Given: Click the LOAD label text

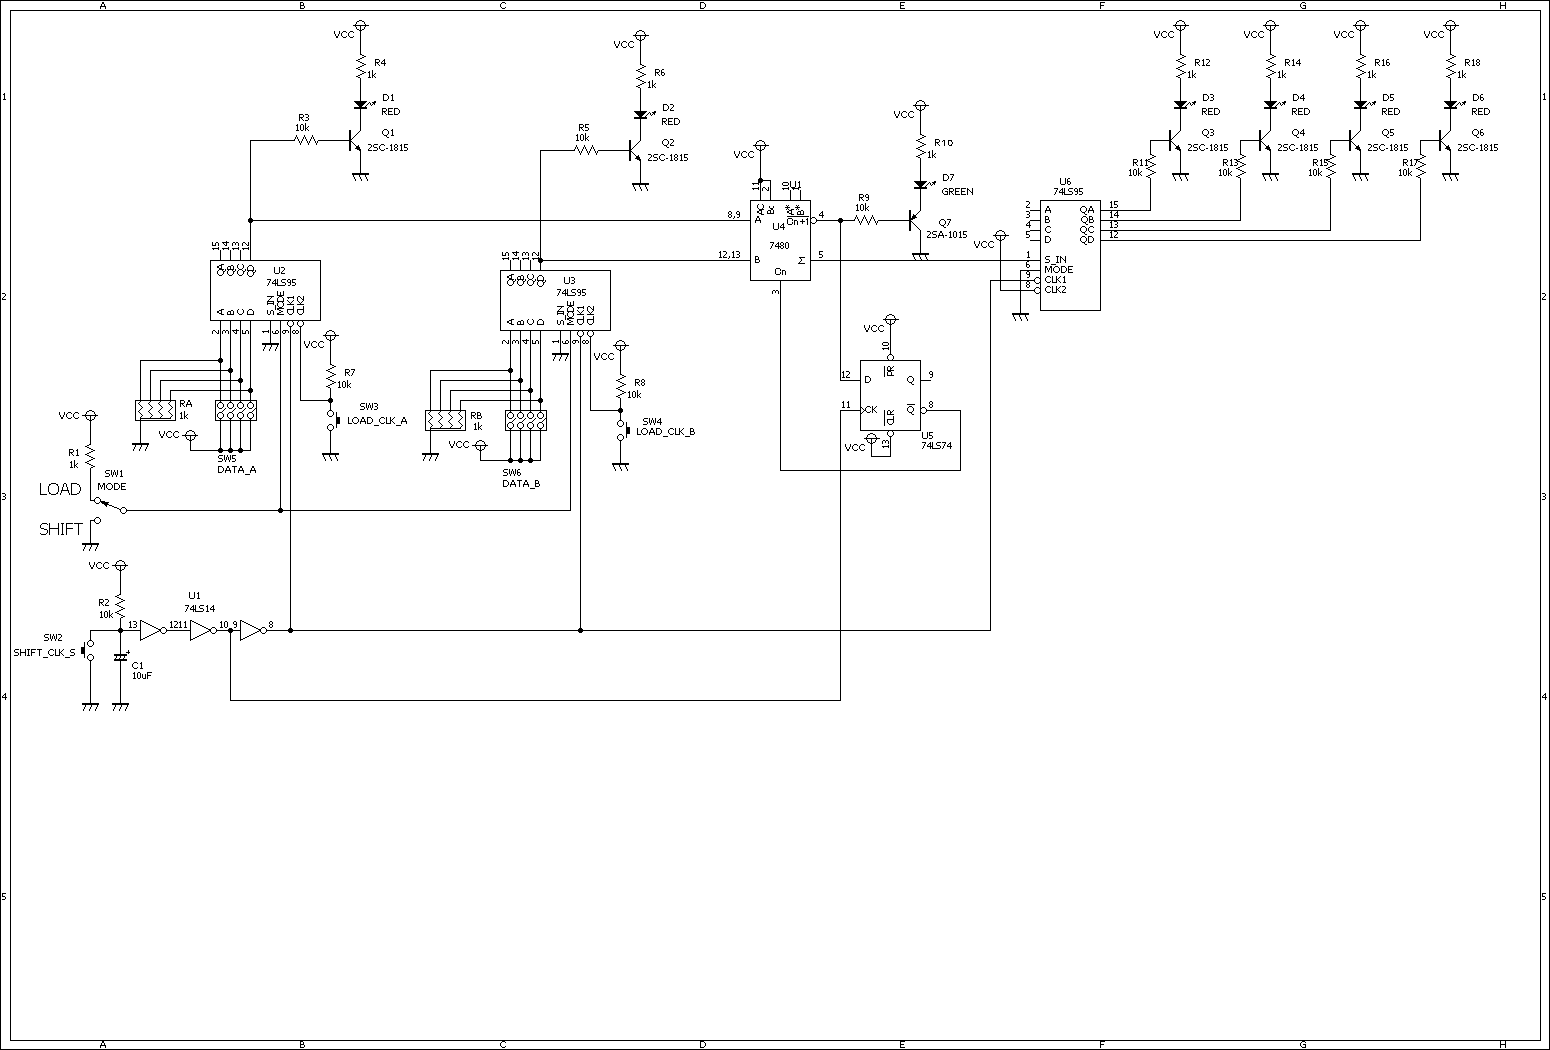Looking at the screenshot, I should (x=60, y=490).
